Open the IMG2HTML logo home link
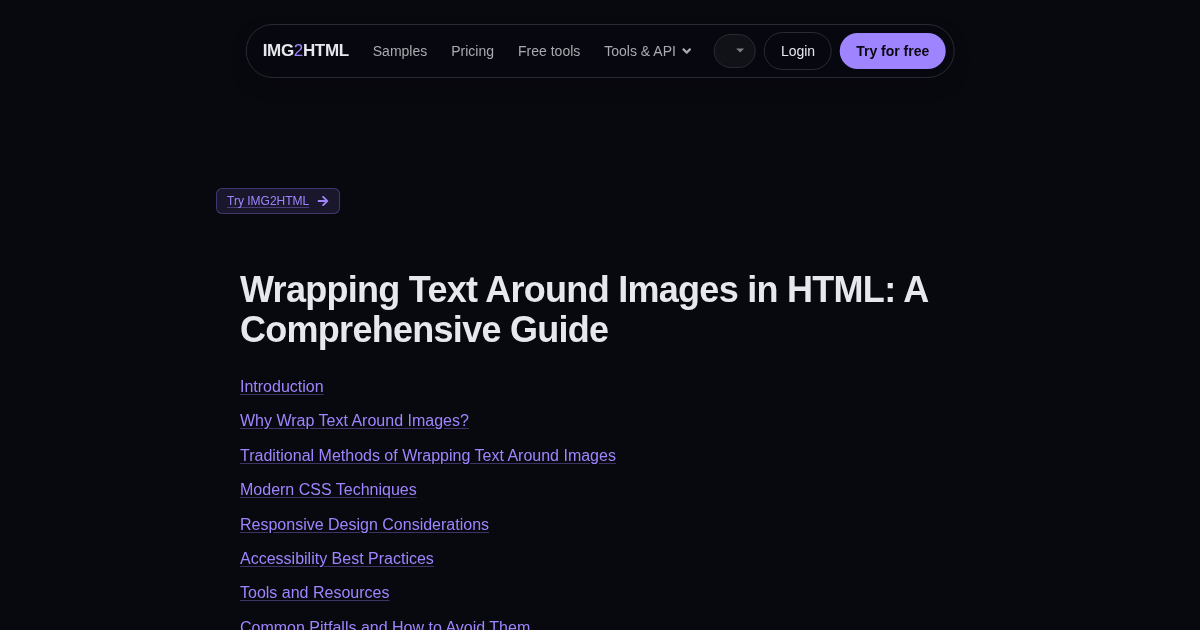This screenshot has height=630, width=1200. 305,51
